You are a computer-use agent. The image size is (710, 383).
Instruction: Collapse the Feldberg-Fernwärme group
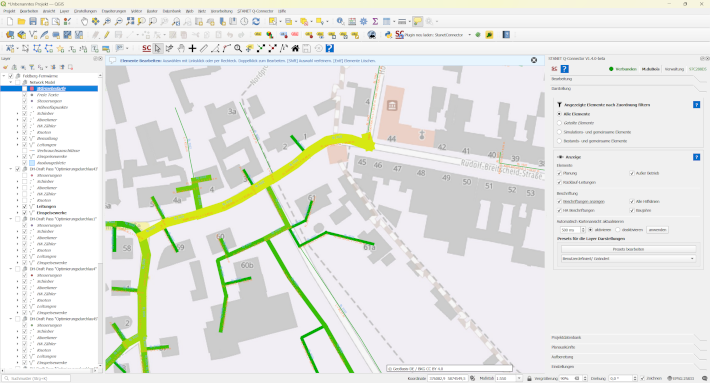4,76
